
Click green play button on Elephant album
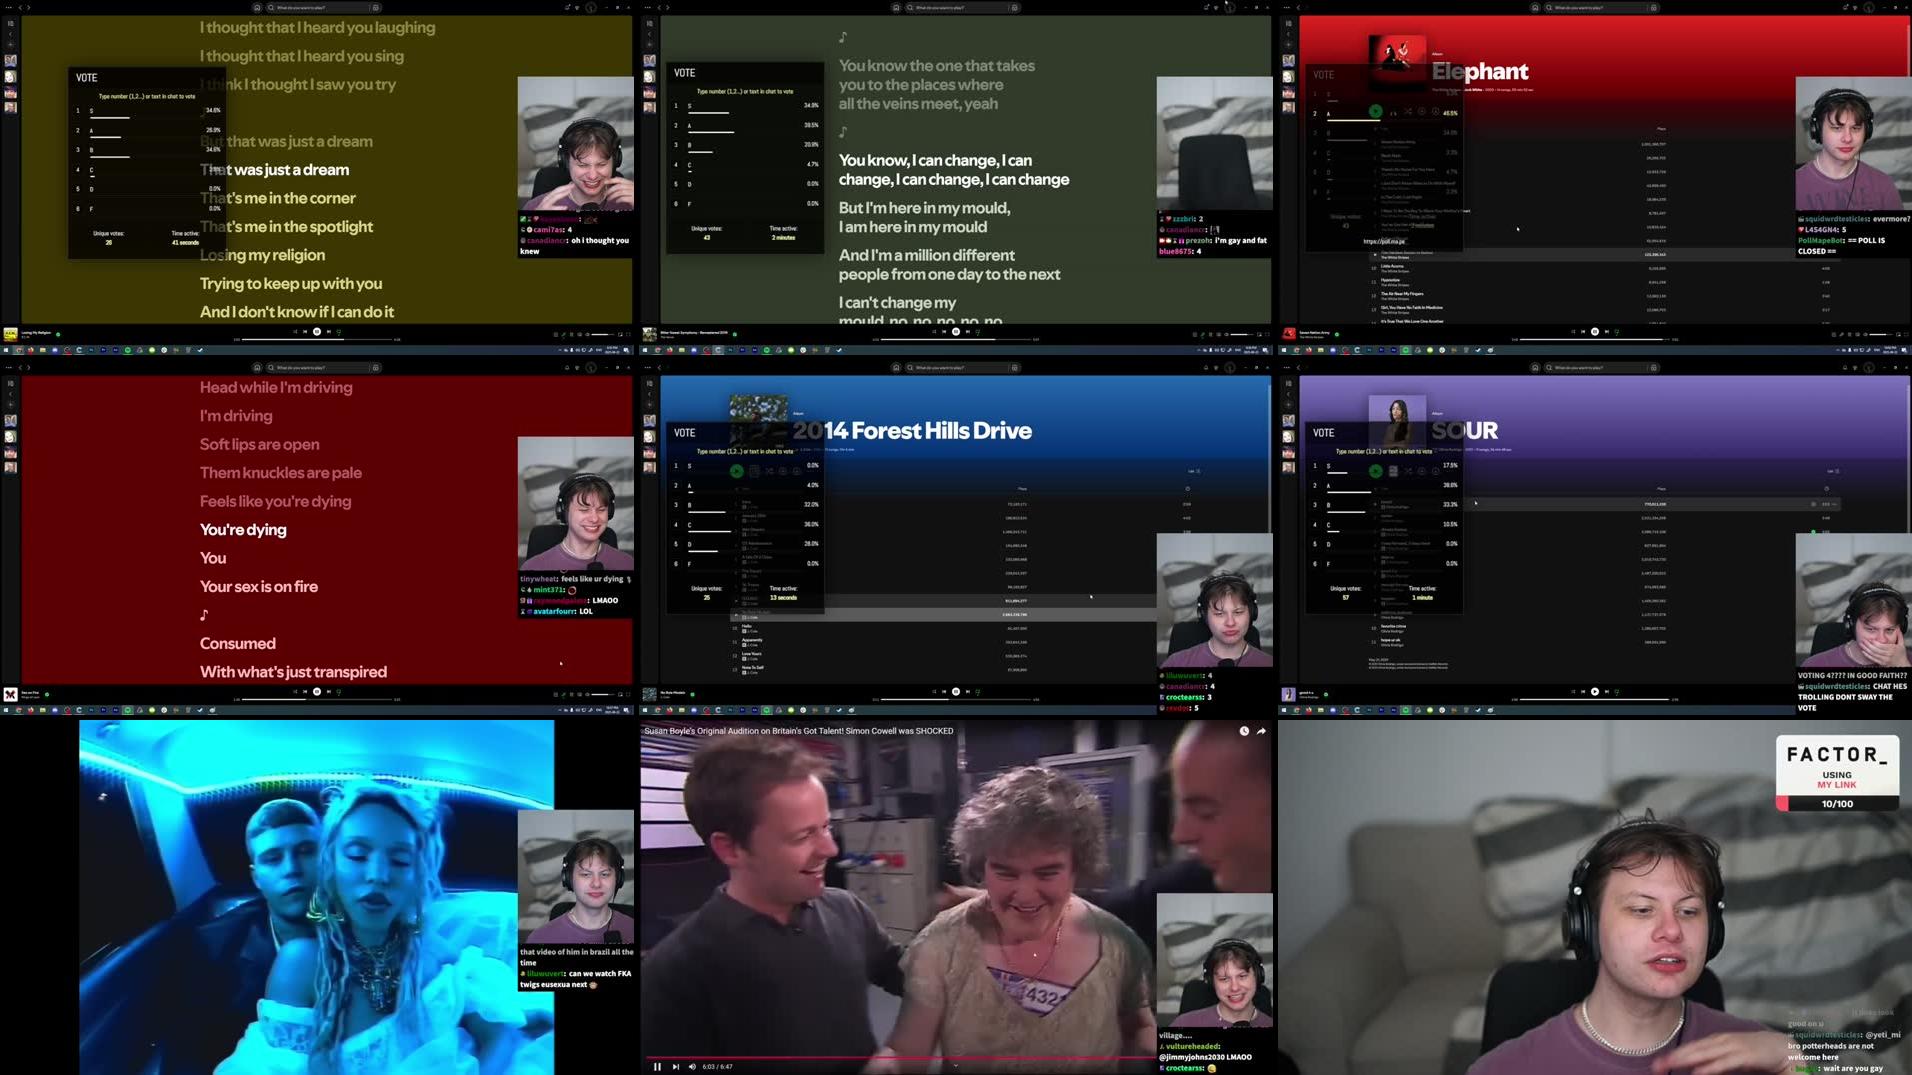pos(1376,111)
